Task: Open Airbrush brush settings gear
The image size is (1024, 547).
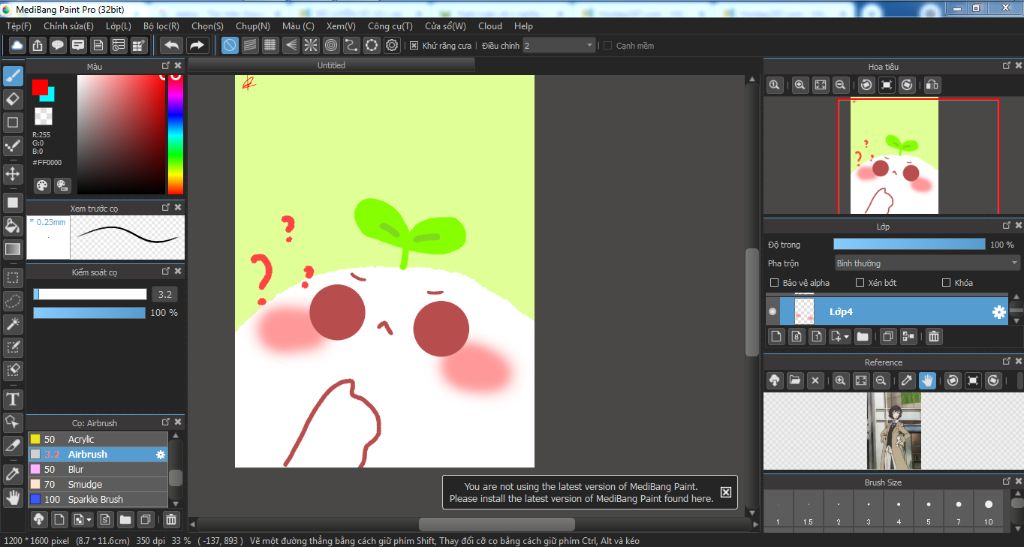Action: [161, 454]
